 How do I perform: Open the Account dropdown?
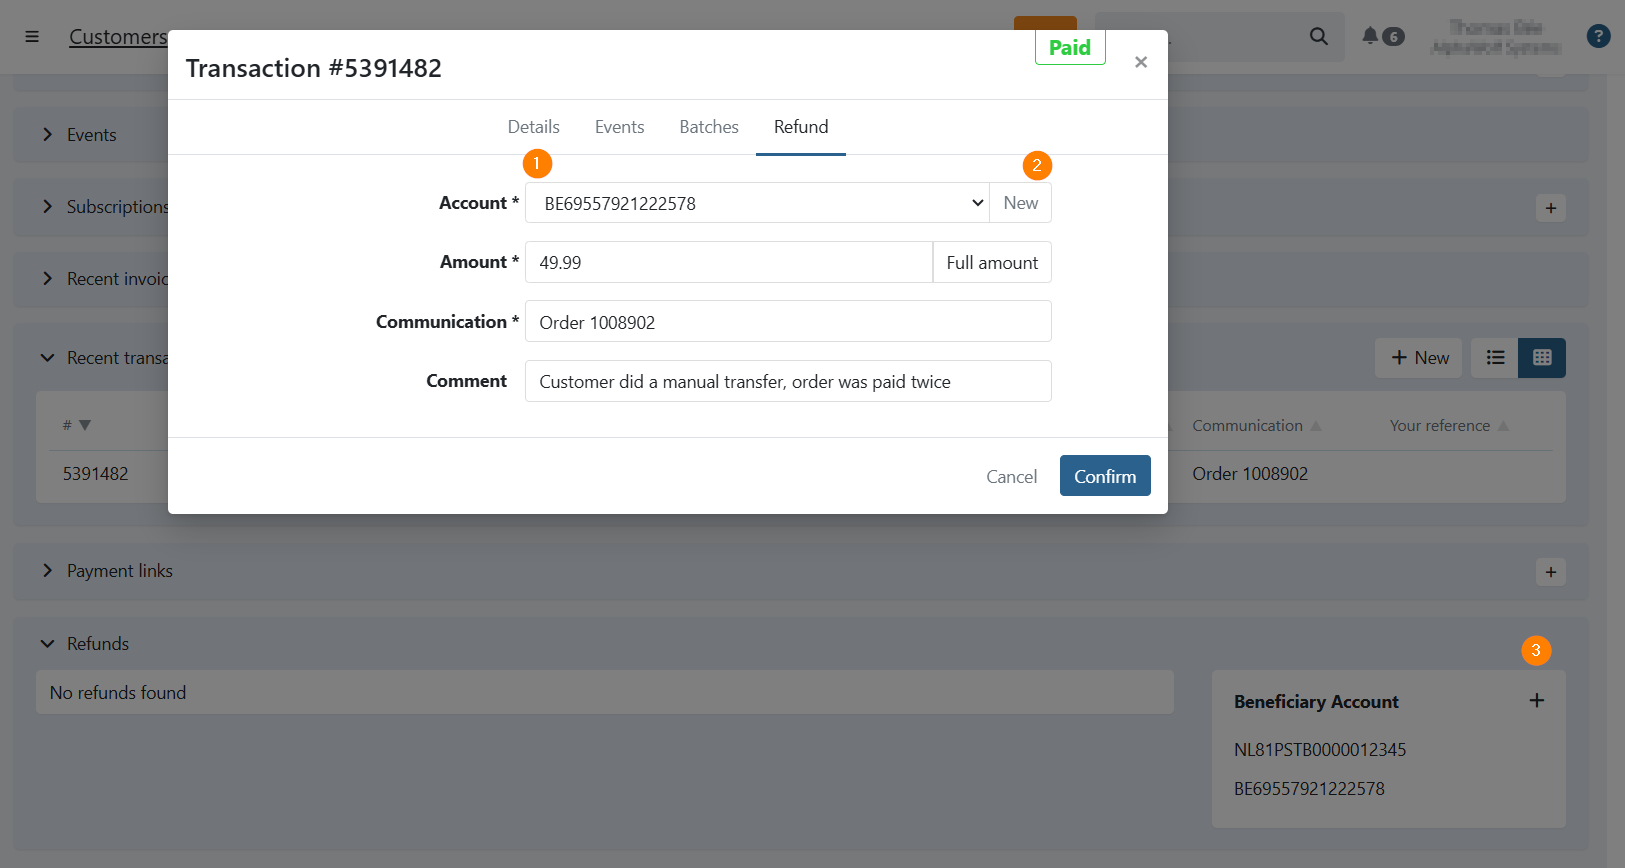click(x=757, y=203)
